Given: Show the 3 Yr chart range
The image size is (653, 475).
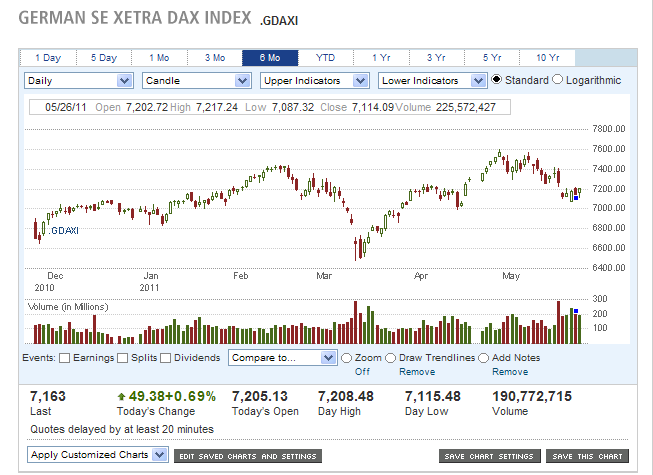Looking at the screenshot, I should [x=436, y=58].
